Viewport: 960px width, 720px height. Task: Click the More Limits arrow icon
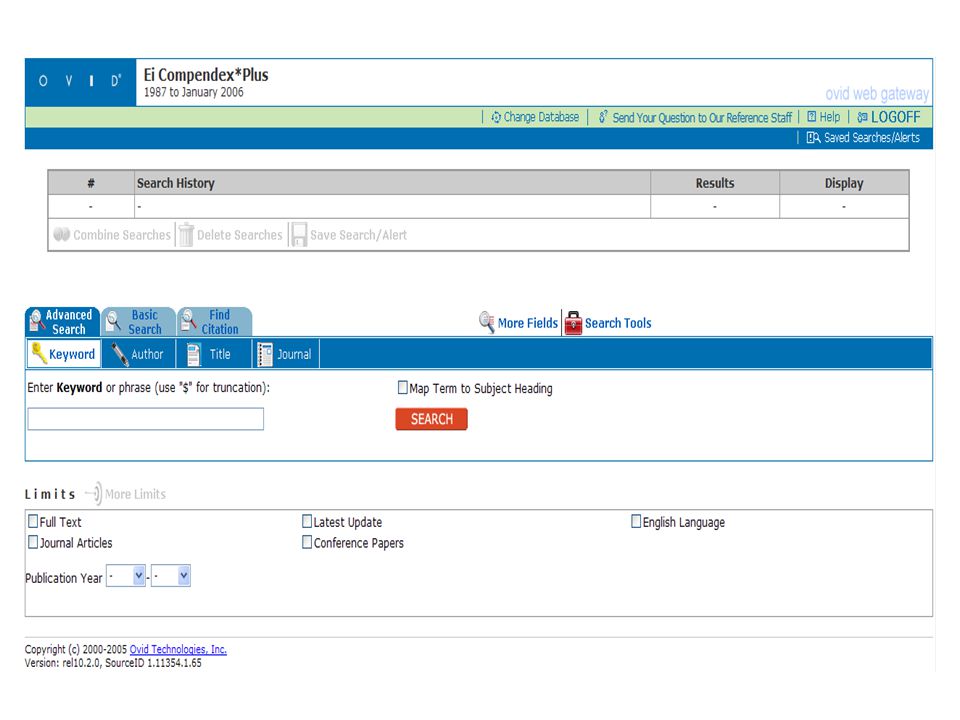94,493
